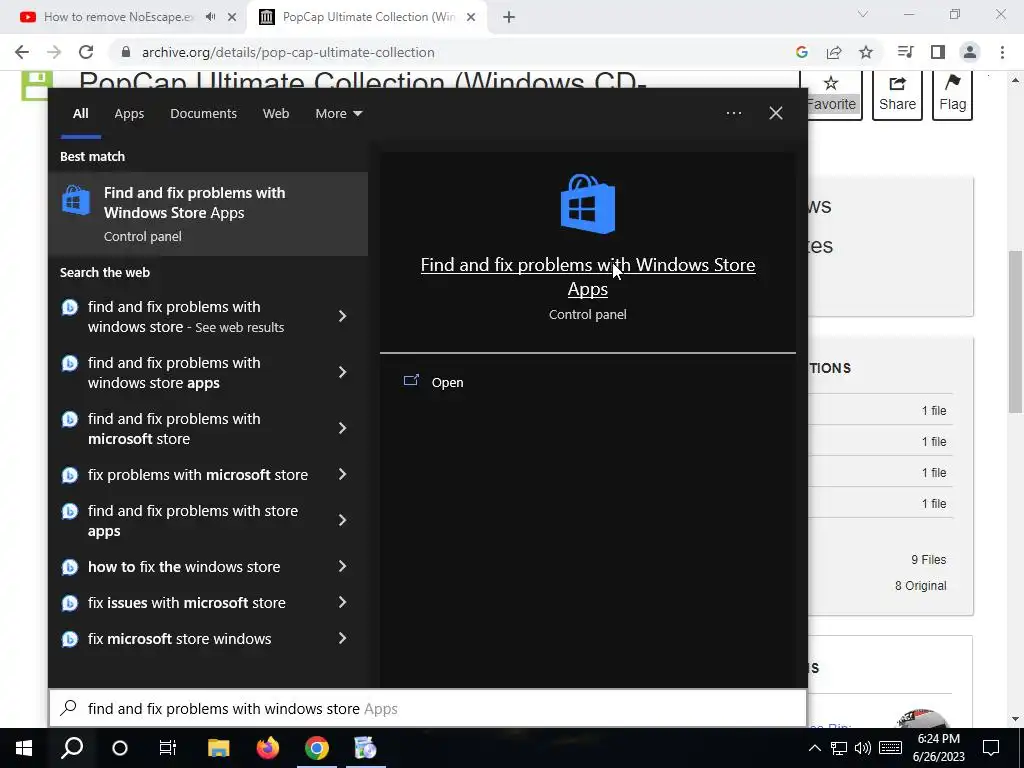Flag this archive.org item
This screenshot has width=1024, height=768.
953,95
